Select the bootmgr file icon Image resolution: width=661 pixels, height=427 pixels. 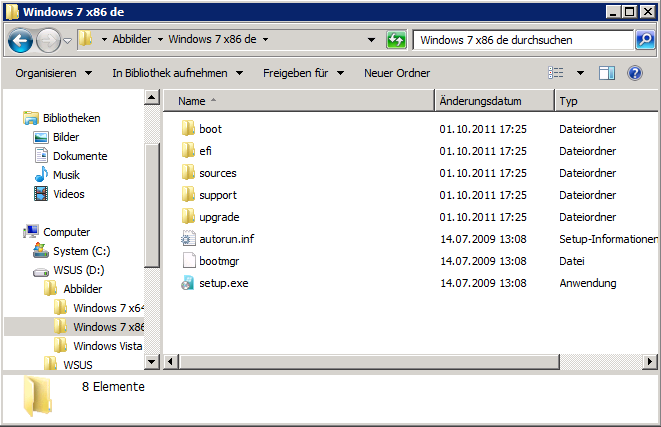188,260
